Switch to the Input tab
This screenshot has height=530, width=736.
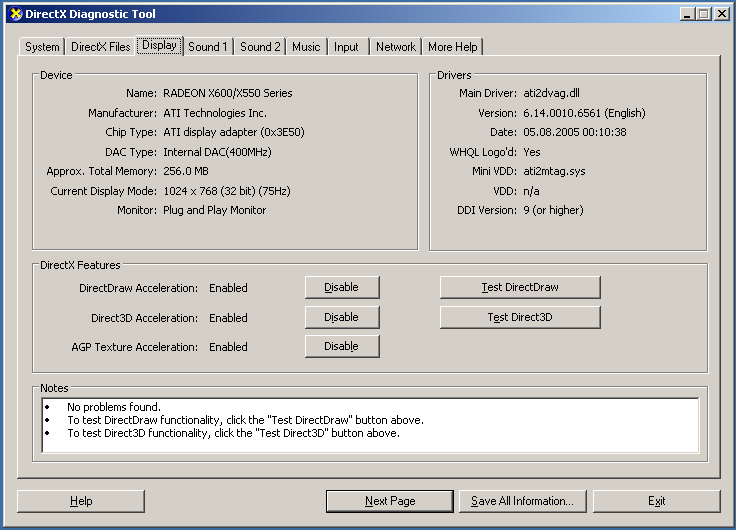click(346, 47)
